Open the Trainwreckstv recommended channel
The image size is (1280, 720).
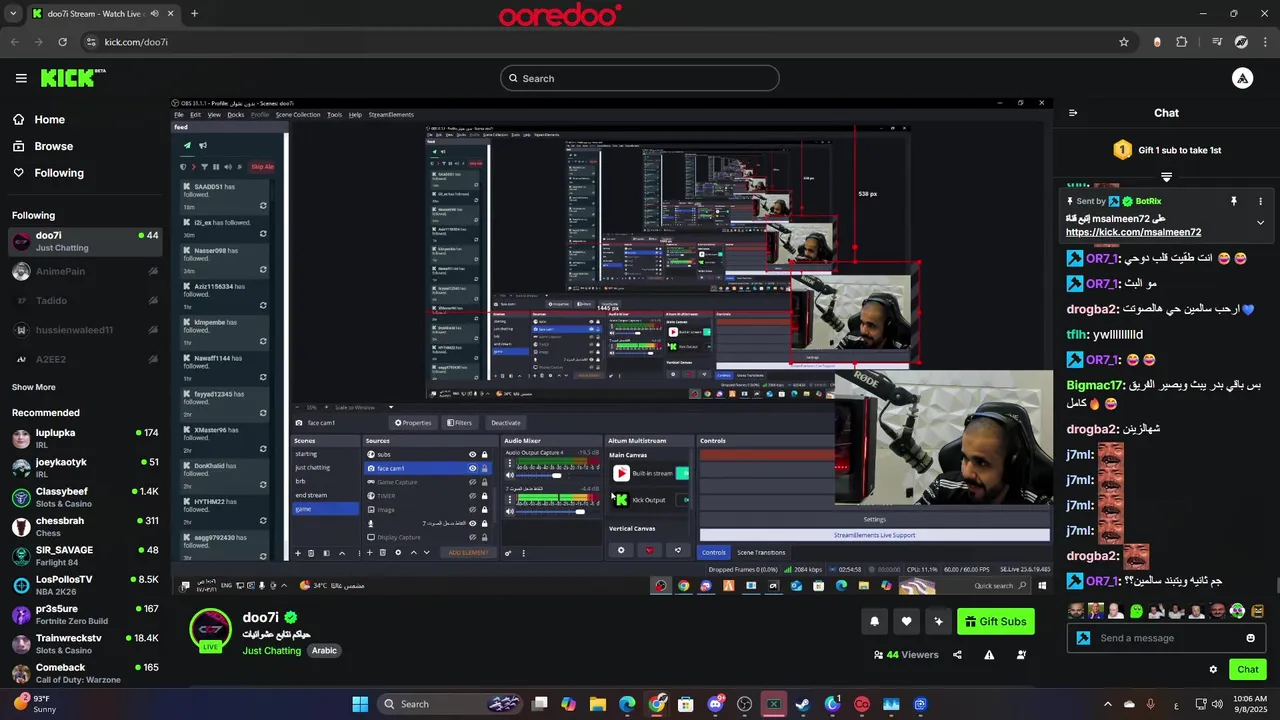(x=85, y=644)
